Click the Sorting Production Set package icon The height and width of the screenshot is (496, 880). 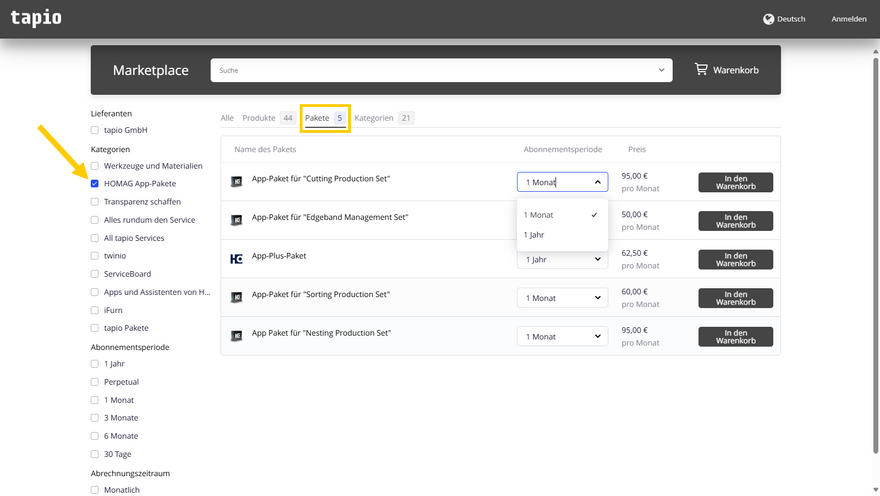[x=236, y=297]
